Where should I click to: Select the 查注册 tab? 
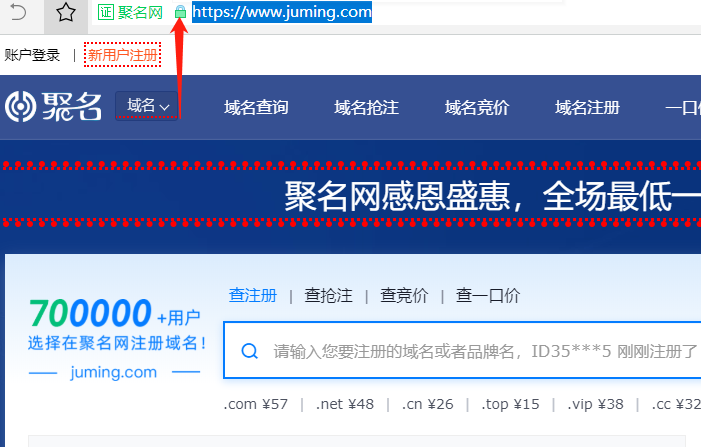pyautogui.click(x=253, y=295)
